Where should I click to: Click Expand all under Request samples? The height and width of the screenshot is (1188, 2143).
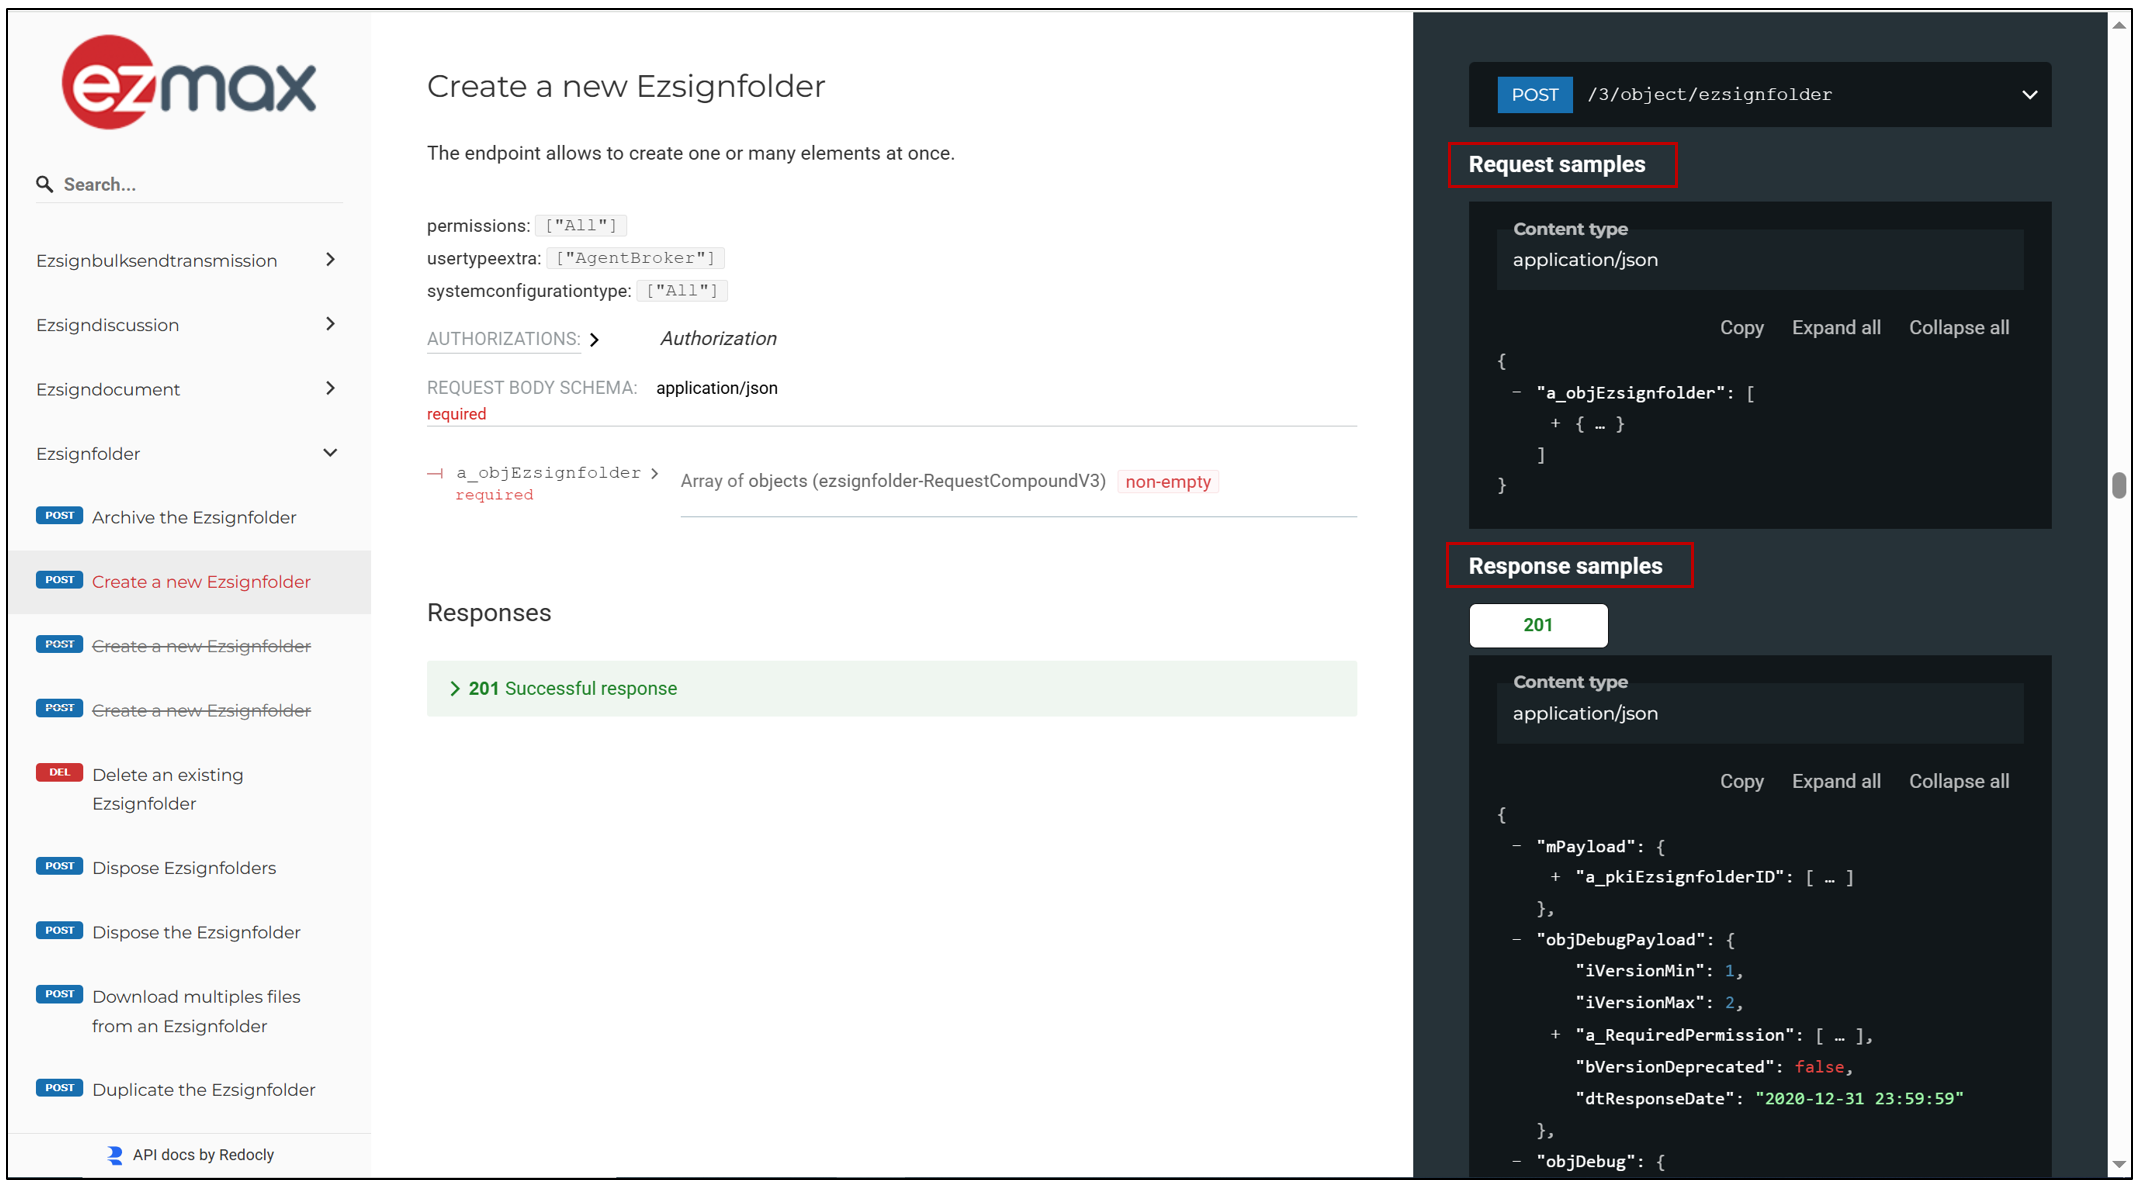pyautogui.click(x=1836, y=328)
